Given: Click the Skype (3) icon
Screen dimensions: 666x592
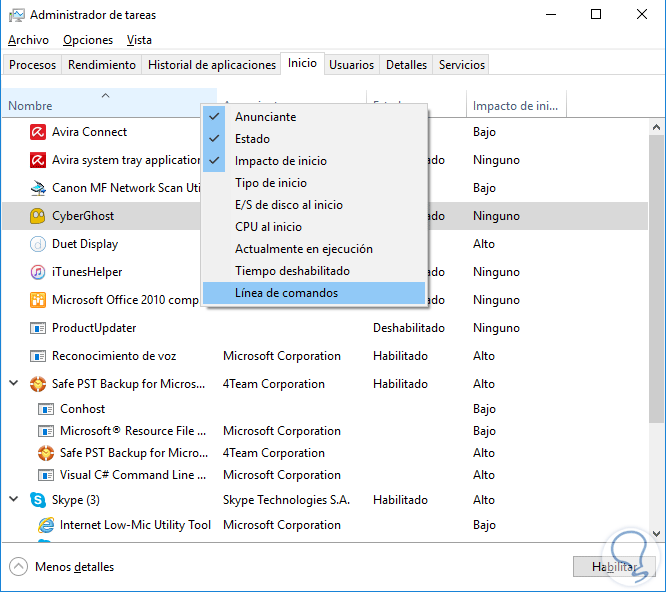Looking at the screenshot, I should (x=38, y=500).
